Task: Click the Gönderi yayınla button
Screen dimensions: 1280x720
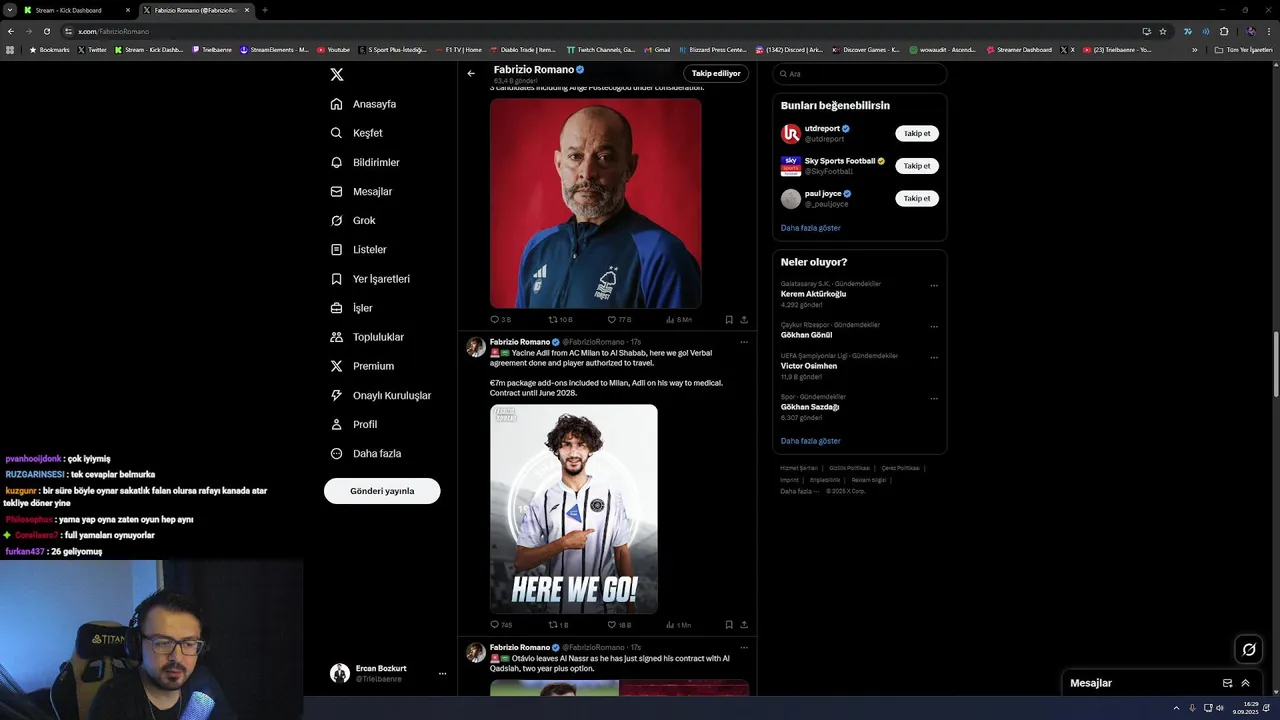Action: [x=382, y=491]
